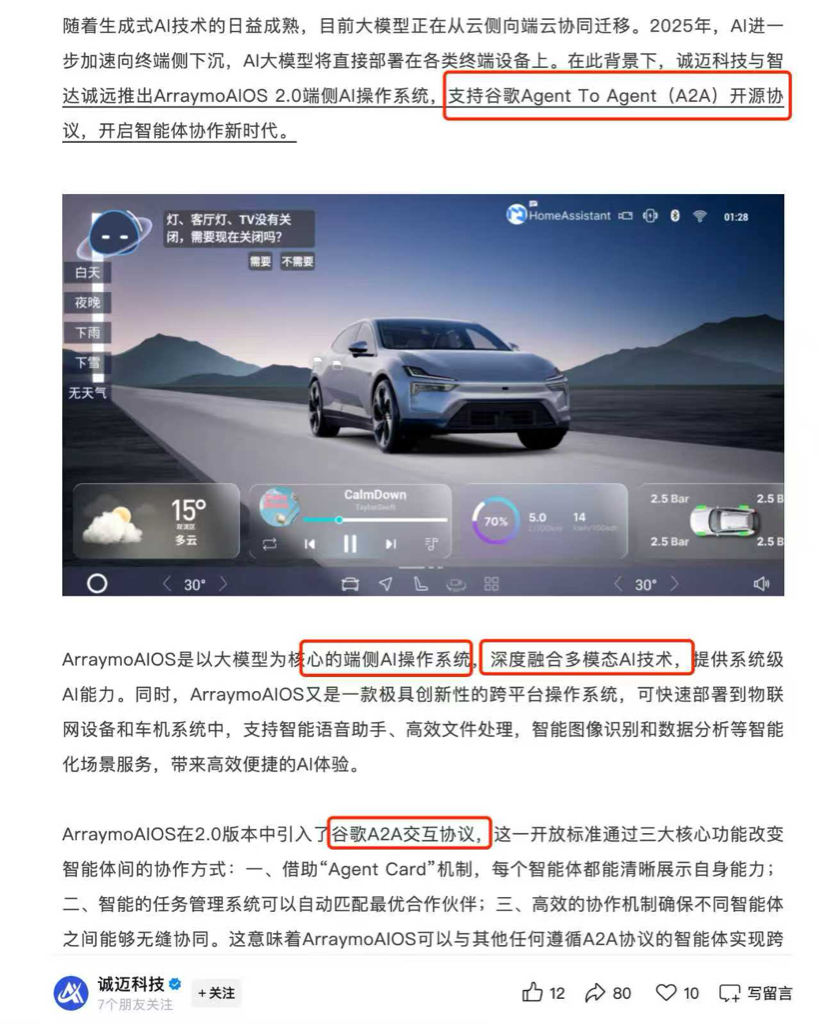Open the apps grid icon
Screen dimensions: 820x1024
(492, 584)
